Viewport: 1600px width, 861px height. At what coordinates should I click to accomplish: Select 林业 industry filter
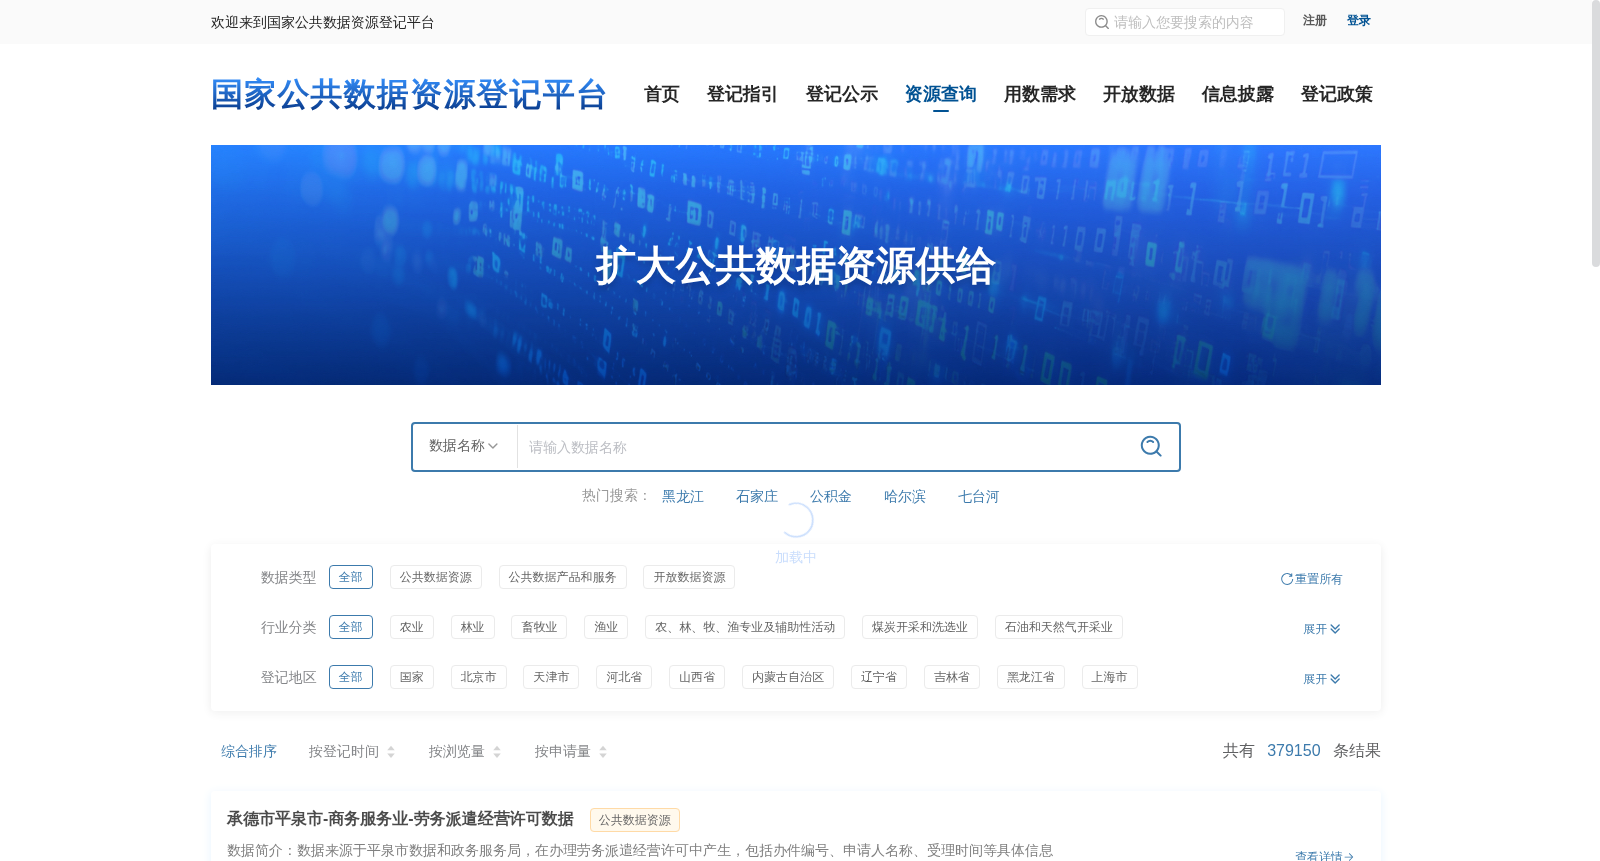point(473,627)
